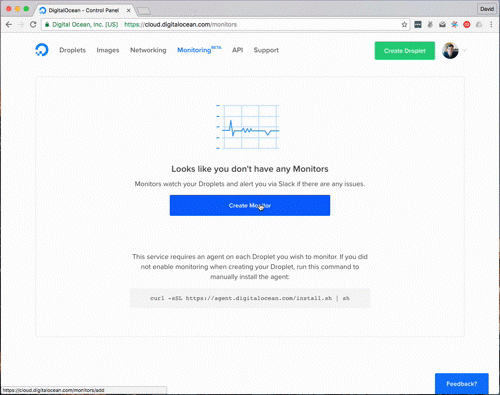The height and width of the screenshot is (395, 500).
Task: Click the "Monitors watch your Droplets" description text
Action: pos(250,184)
